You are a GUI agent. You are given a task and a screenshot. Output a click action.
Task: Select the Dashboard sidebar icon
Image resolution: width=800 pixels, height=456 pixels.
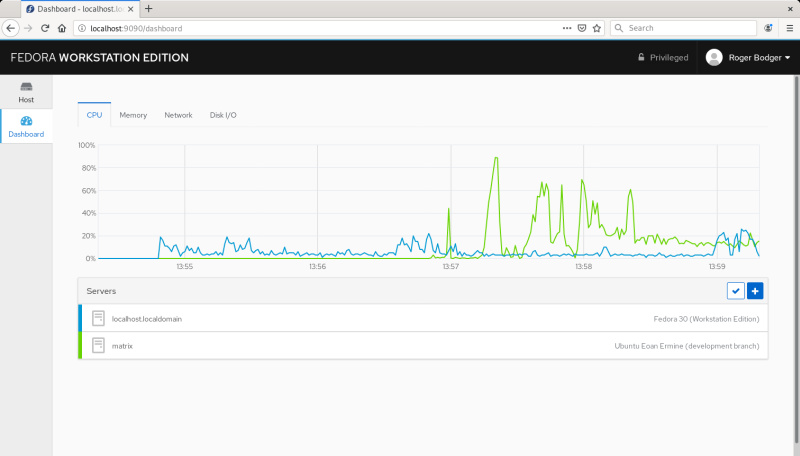click(26, 121)
